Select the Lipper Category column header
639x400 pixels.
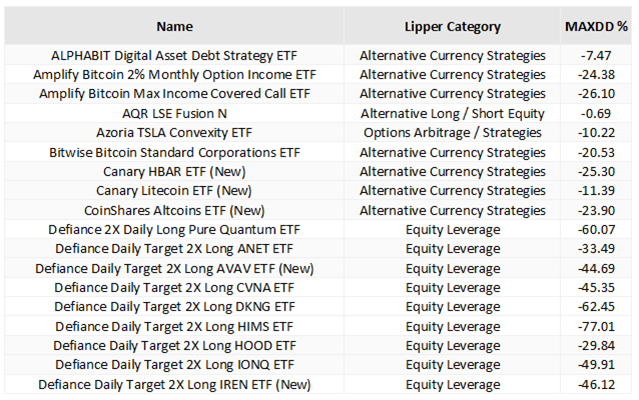click(452, 26)
